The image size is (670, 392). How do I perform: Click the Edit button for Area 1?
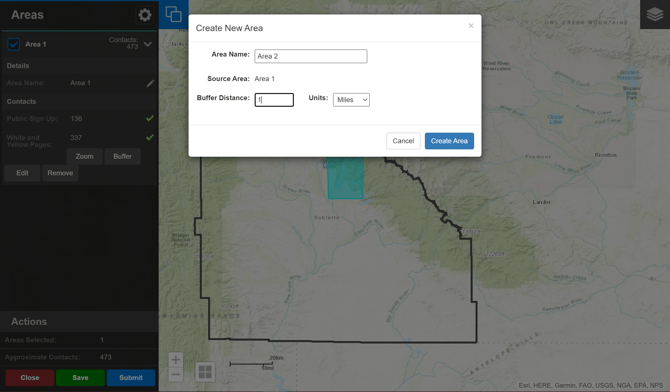(22, 173)
